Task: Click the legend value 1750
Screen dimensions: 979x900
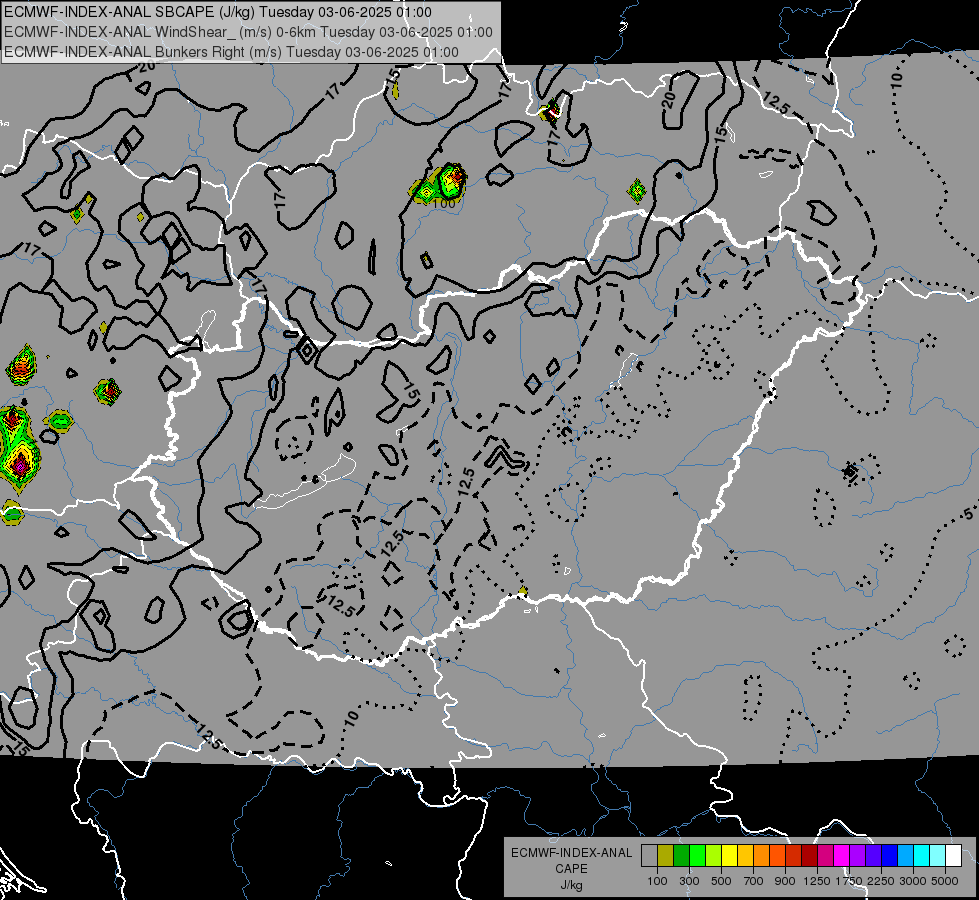Action: pos(849,881)
